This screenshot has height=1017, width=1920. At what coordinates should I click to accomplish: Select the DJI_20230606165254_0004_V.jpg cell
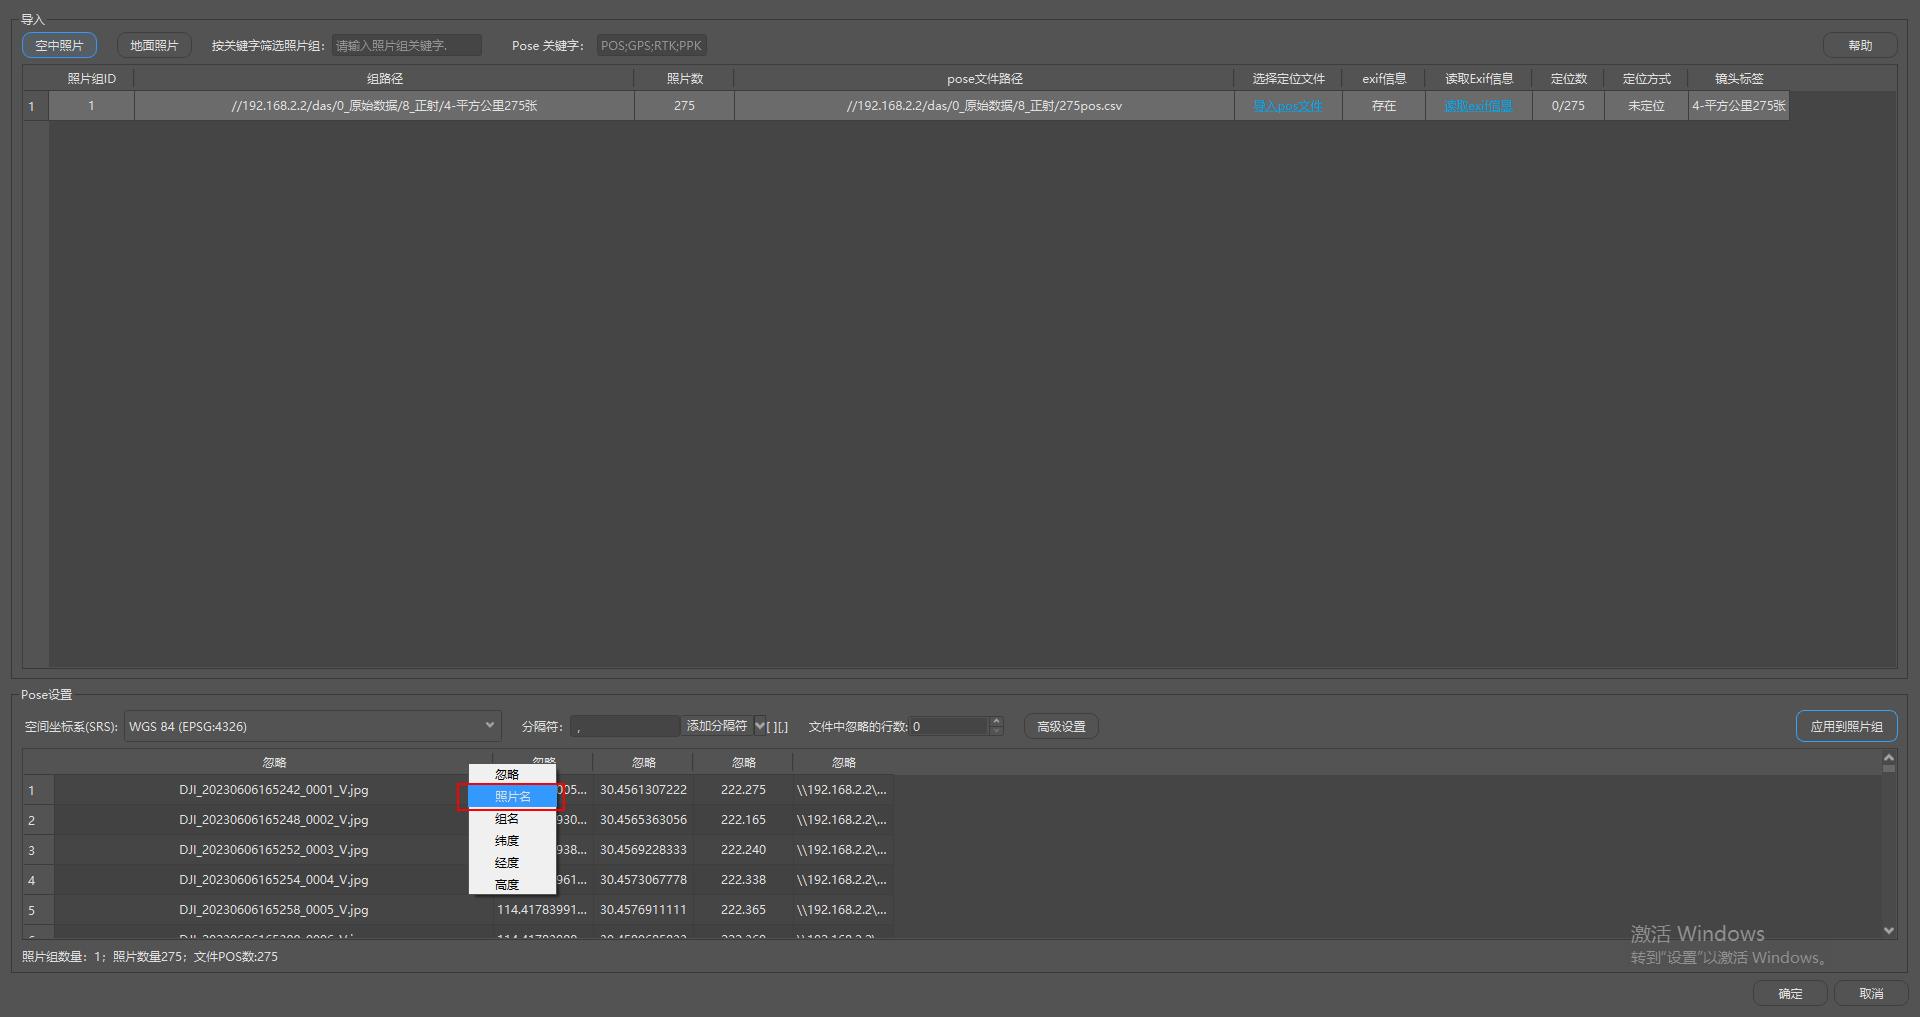click(x=274, y=880)
